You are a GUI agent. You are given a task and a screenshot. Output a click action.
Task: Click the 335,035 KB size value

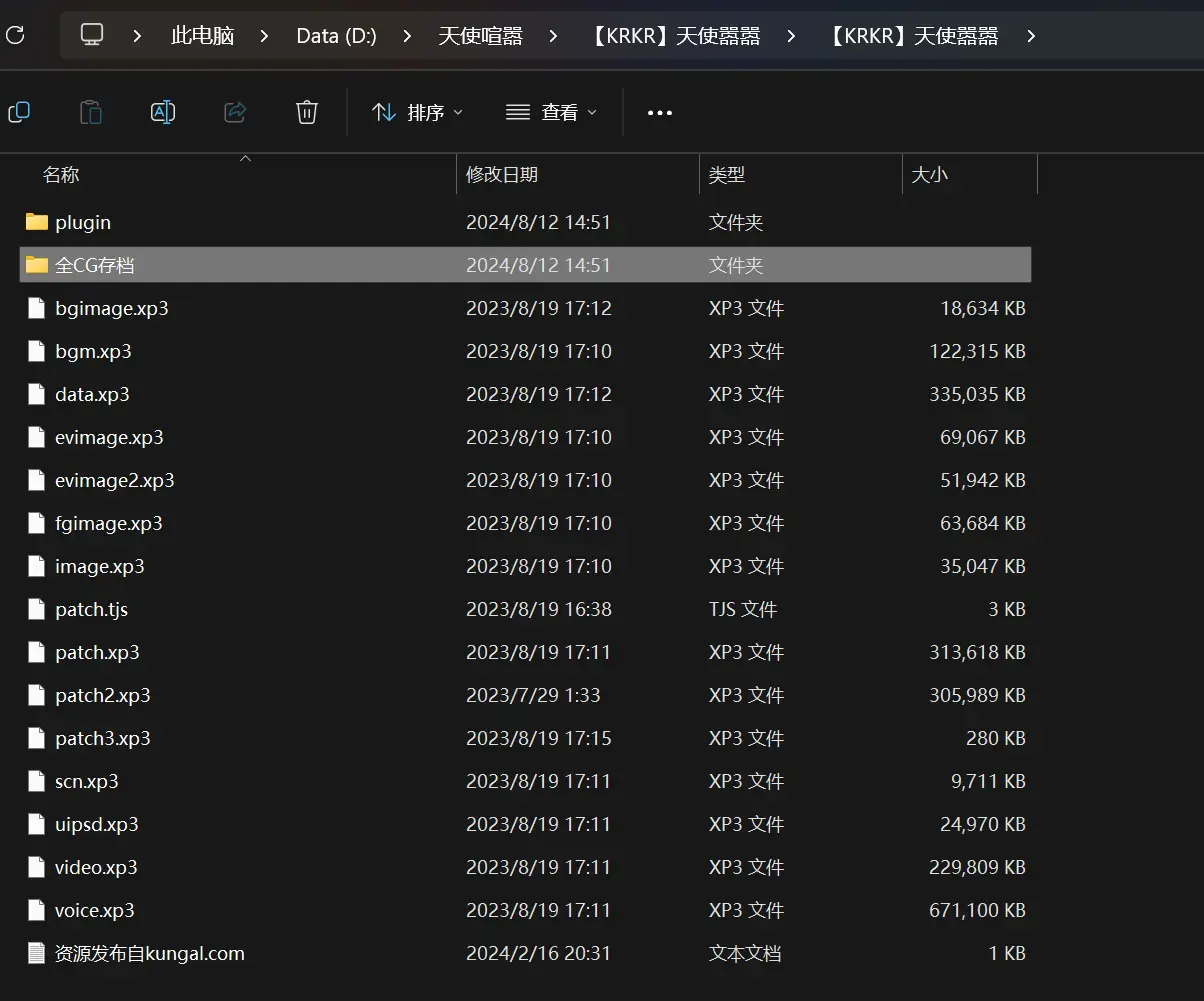(x=977, y=394)
